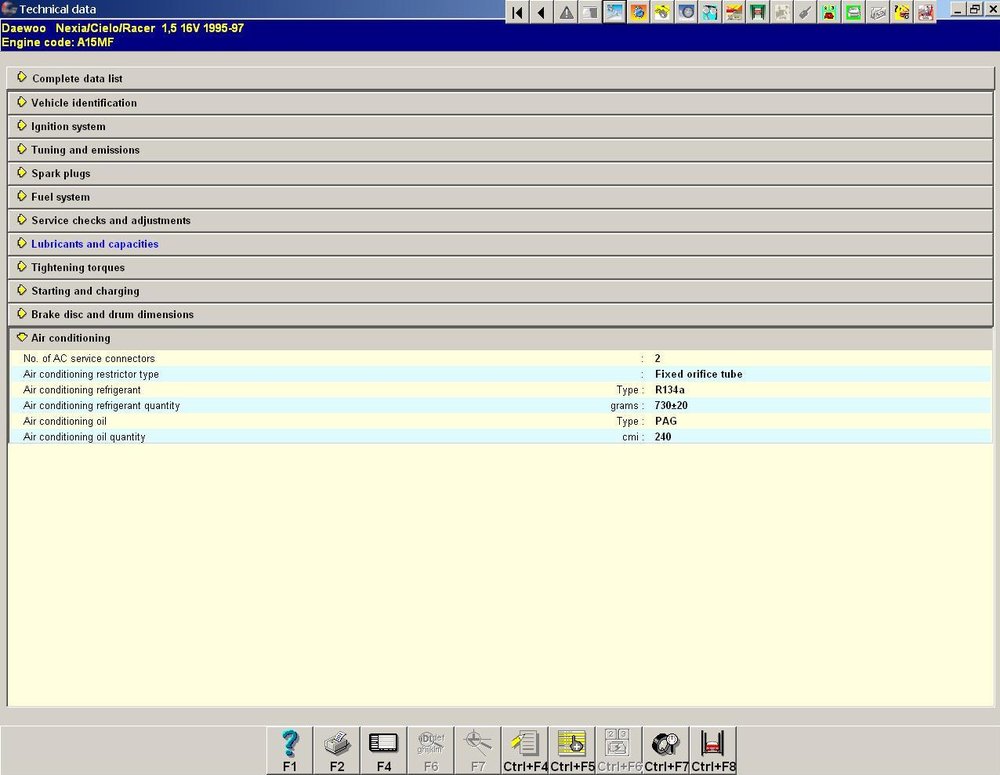Image resolution: width=1000 pixels, height=775 pixels.
Task: Expand the Starting and charging section
Action: [501, 291]
